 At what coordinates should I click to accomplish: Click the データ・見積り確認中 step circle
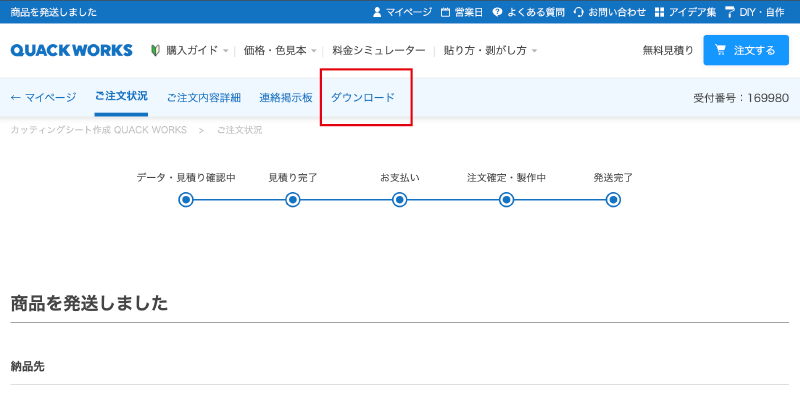tap(186, 200)
